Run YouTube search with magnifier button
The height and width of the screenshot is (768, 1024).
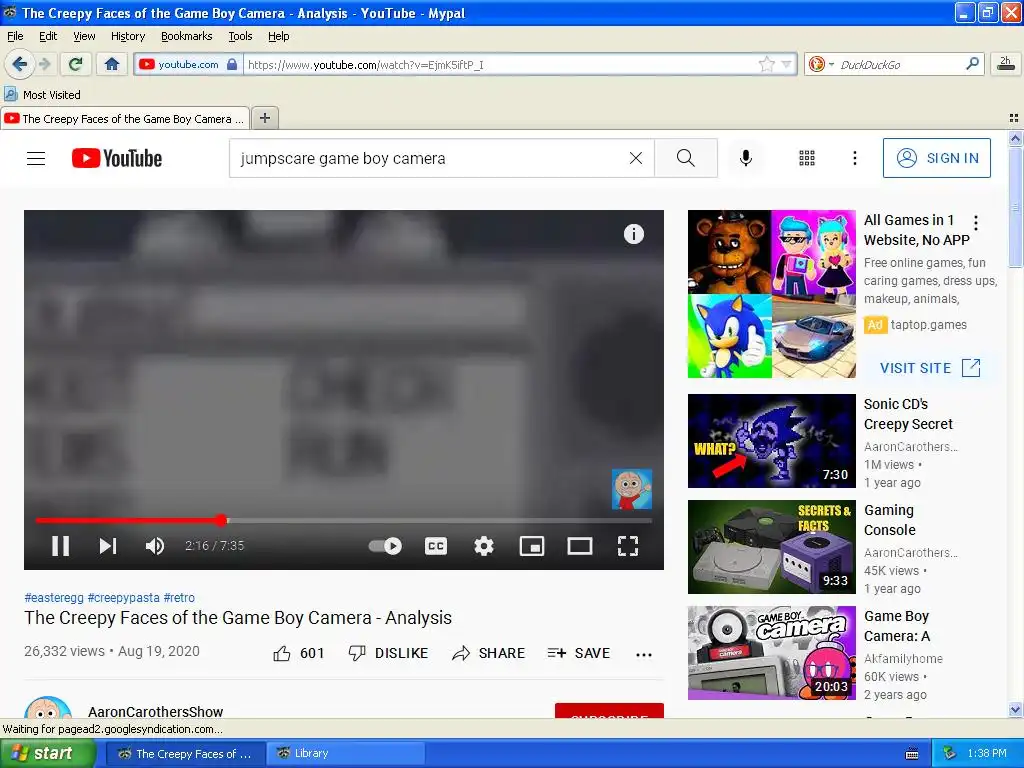(686, 158)
